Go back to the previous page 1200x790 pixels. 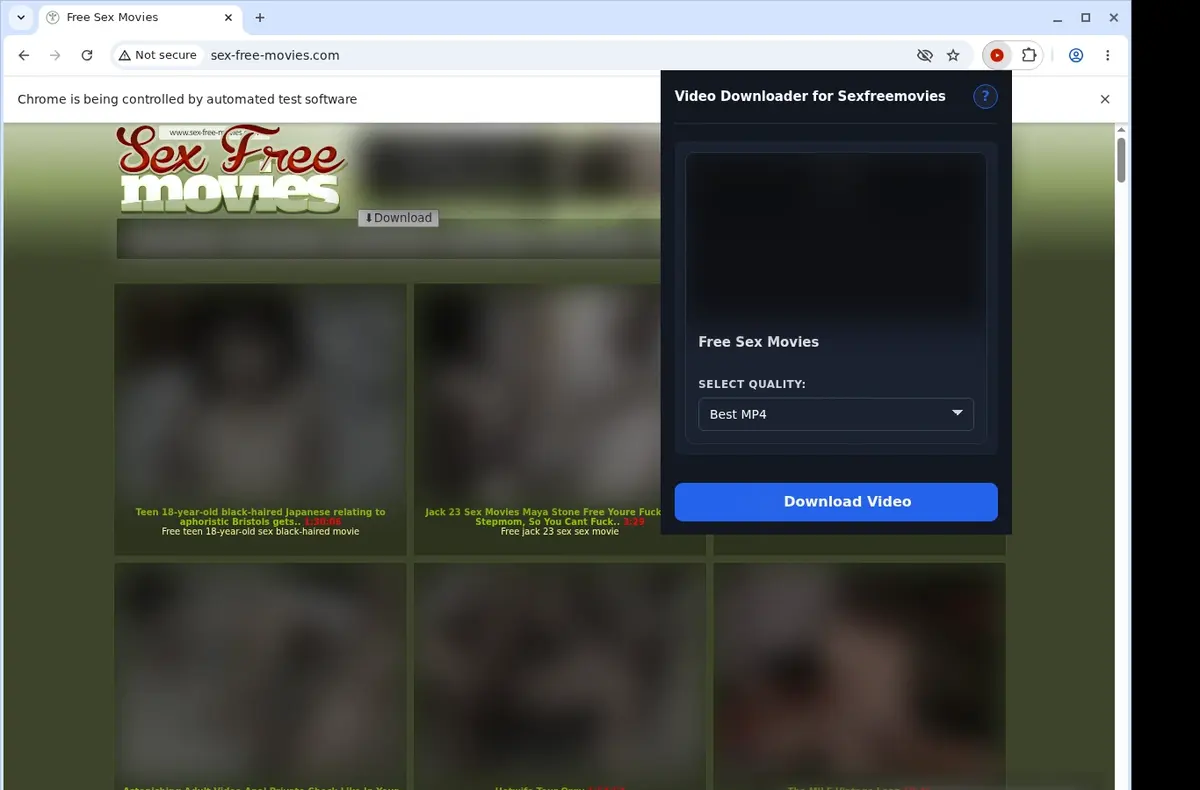pyautogui.click(x=24, y=55)
